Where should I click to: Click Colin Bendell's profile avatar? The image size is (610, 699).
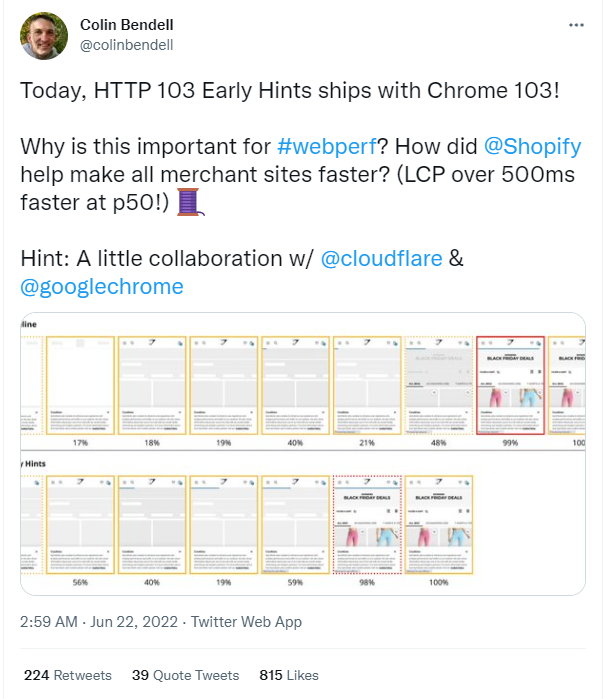pos(44,36)
